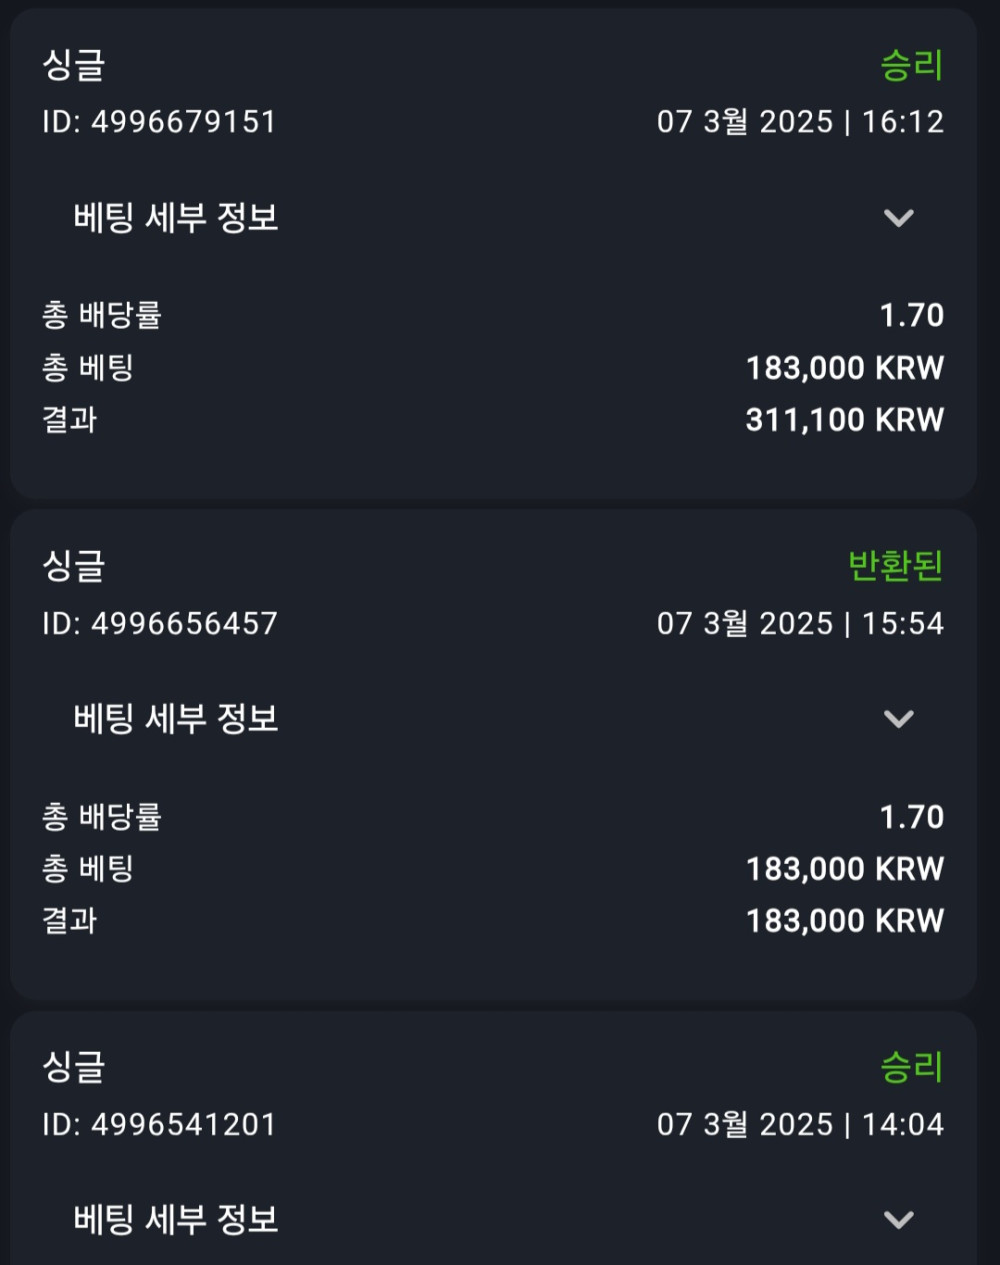
Task: Click the '승리' status on the 16:12 bet
Action: 911,66
